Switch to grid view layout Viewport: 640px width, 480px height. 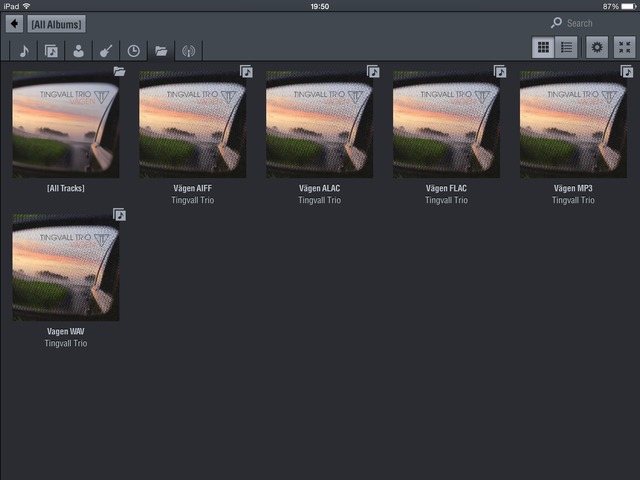pos(543,47)
